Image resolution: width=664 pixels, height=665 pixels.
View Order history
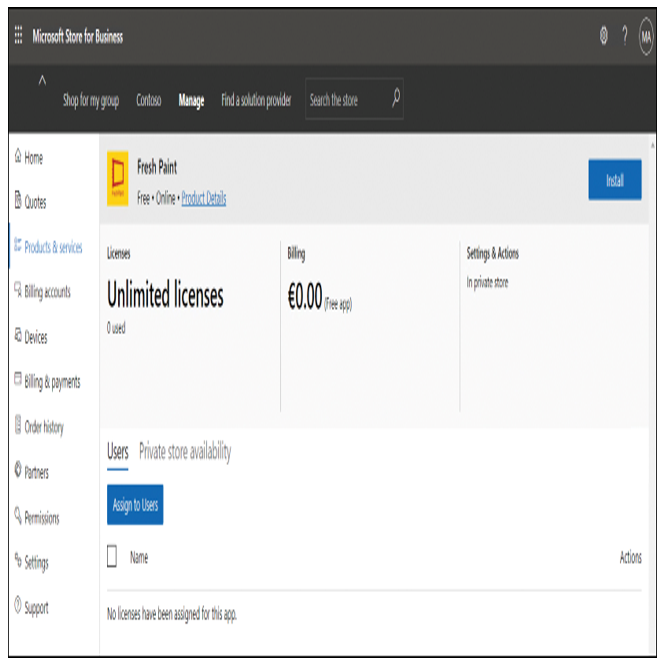[44, 427]
